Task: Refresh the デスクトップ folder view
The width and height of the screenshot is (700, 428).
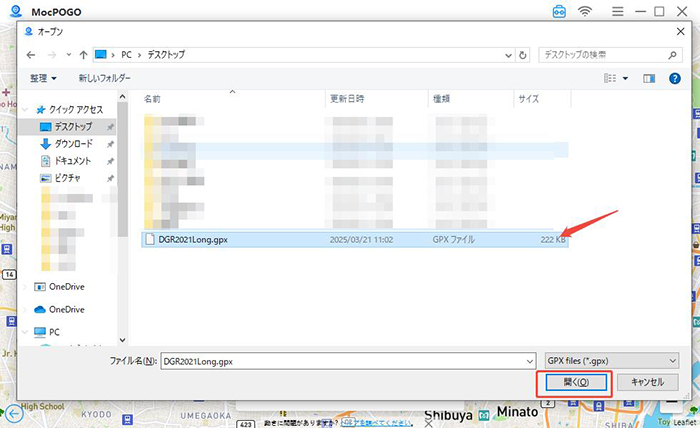Action: (x=522, y=55)
